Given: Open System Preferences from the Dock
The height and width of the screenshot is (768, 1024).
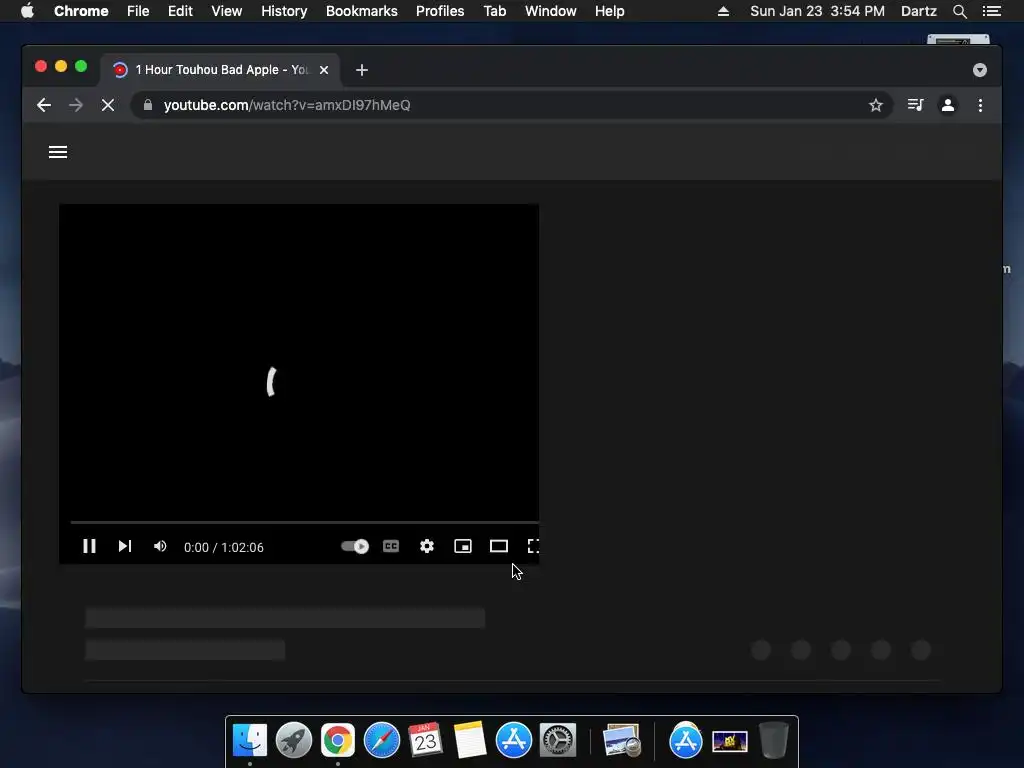Looking at the screenshot, I should click(x=558, y=741).
